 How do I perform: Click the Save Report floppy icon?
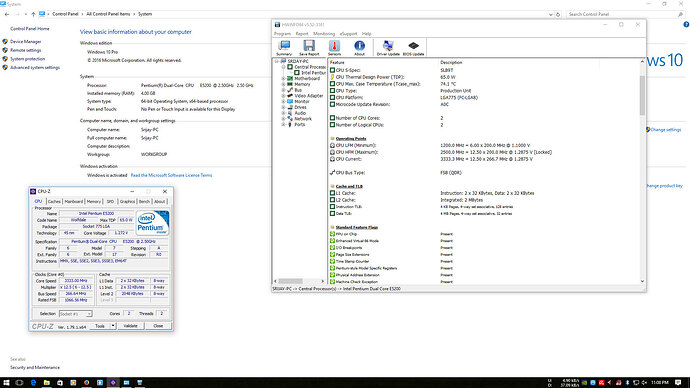pyautogui.click(x=309, y=48)
